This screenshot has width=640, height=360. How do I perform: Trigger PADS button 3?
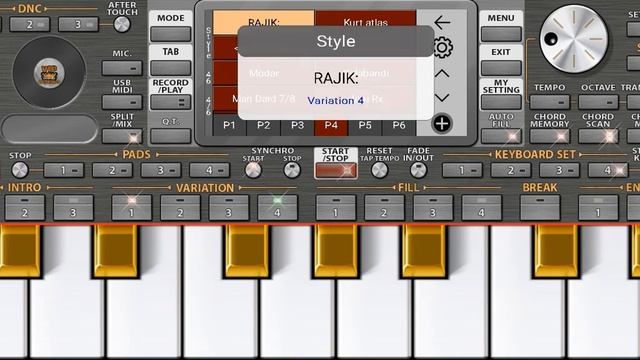[161, 170]
